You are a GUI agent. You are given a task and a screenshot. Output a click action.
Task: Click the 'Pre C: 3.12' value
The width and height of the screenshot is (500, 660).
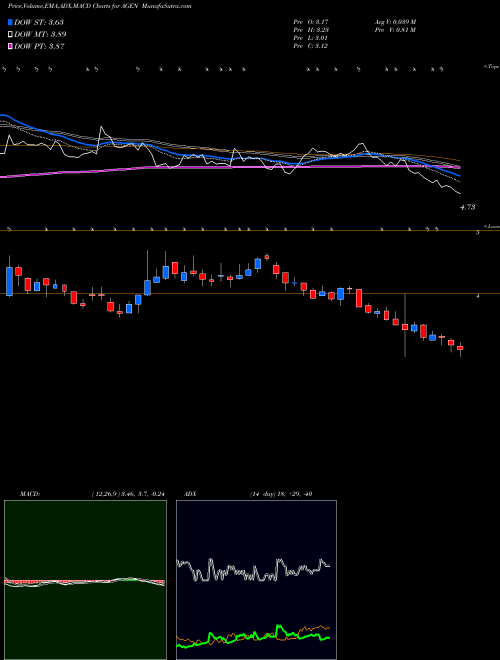coord(311,46)
